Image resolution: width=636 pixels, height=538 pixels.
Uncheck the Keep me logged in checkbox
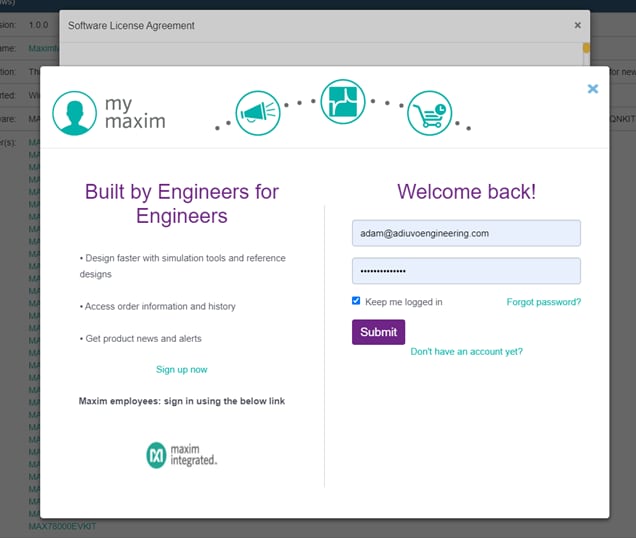click(x=357, y=301)
